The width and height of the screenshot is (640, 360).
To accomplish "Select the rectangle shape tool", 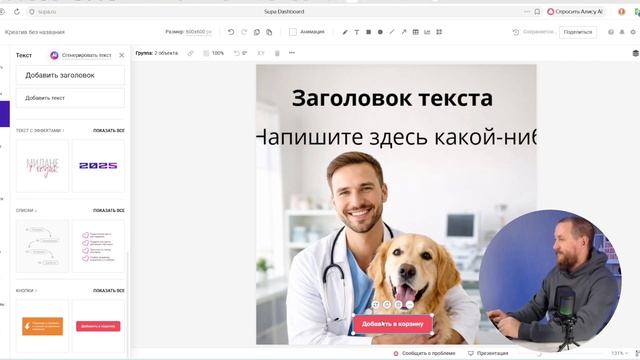I will click(369, 32).
